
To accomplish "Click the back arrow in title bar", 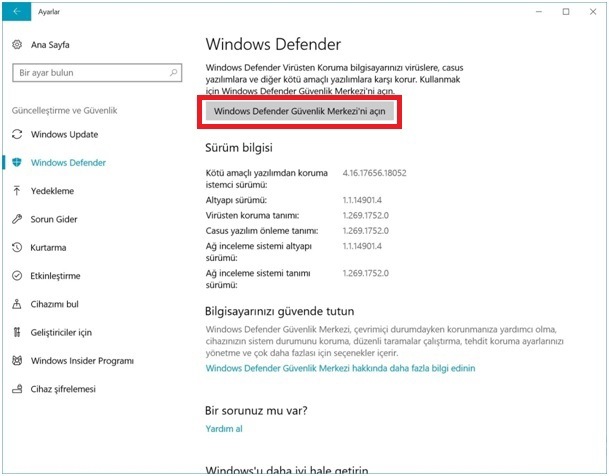I will (x=16, y=11).
